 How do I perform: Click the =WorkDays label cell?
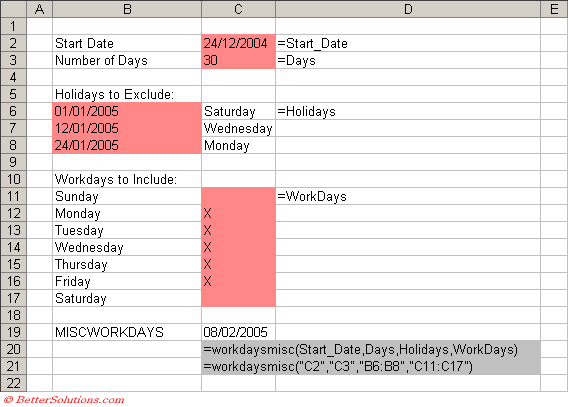click(408, 196)
